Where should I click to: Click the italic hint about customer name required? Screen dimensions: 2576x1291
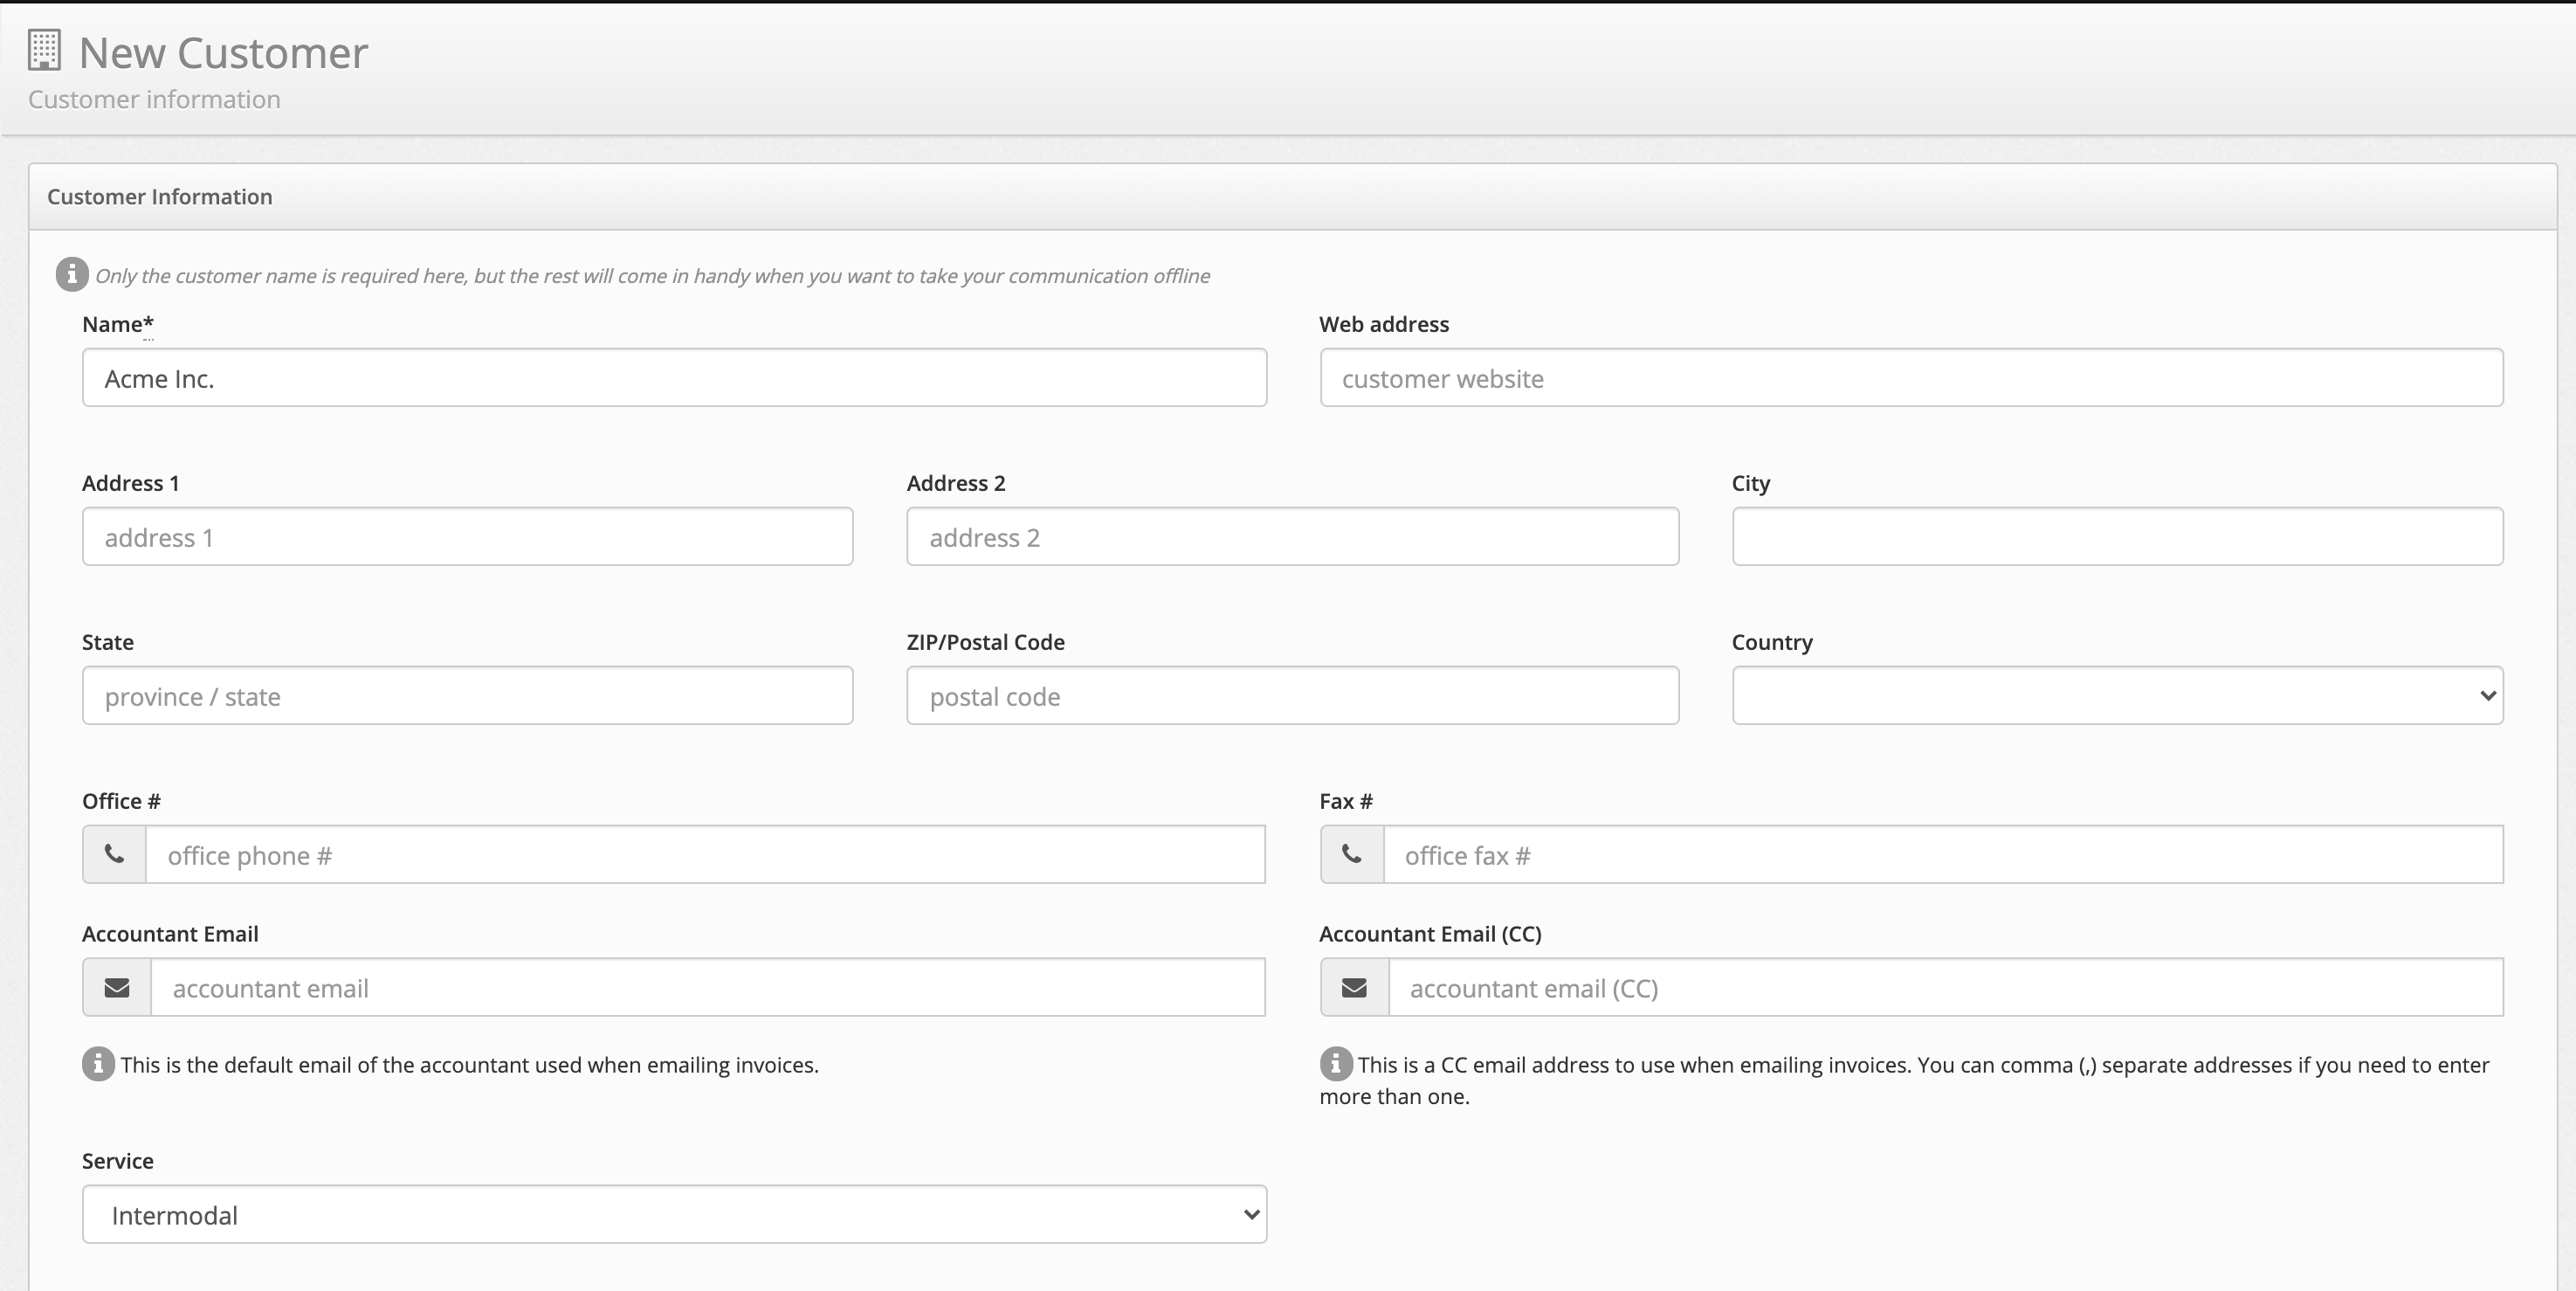[x=652, y=276]
